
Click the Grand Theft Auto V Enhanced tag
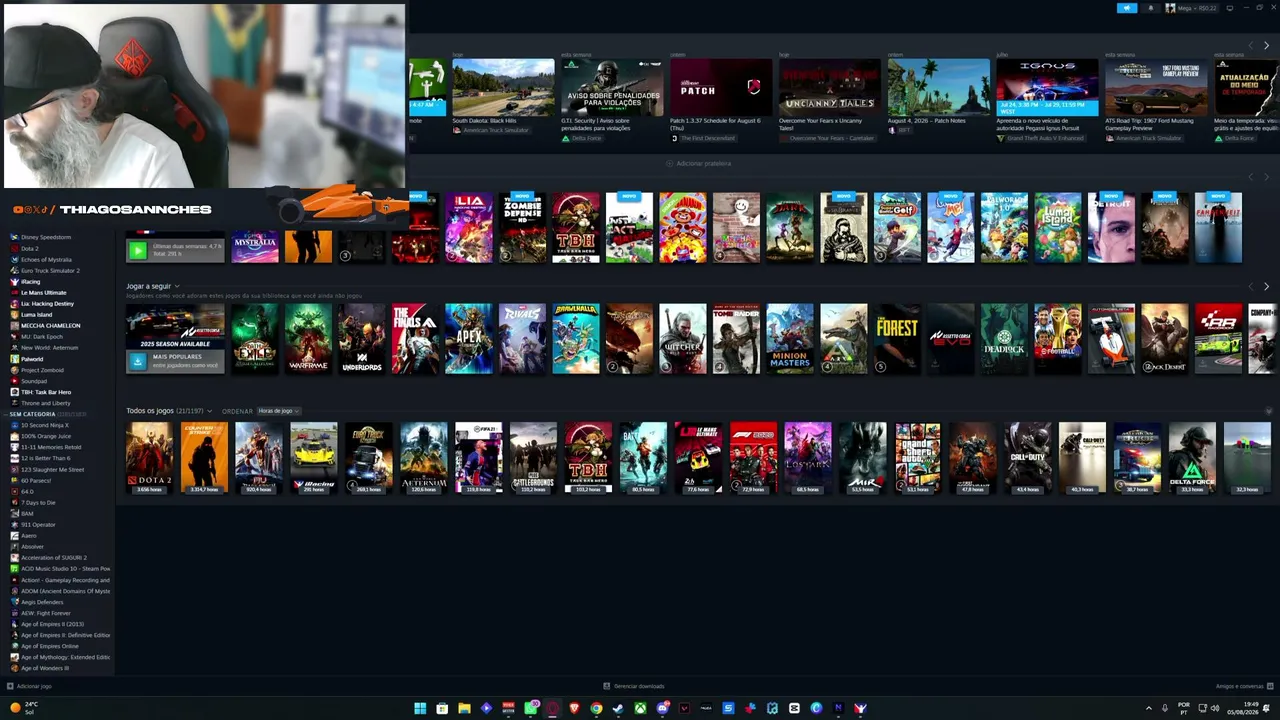tap(1044, 138)
